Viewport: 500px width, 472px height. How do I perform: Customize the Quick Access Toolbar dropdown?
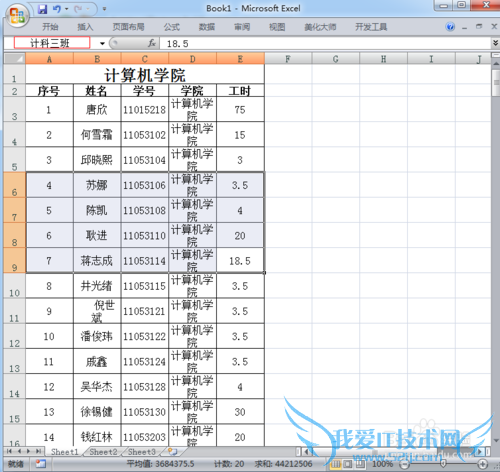point(104,9)
